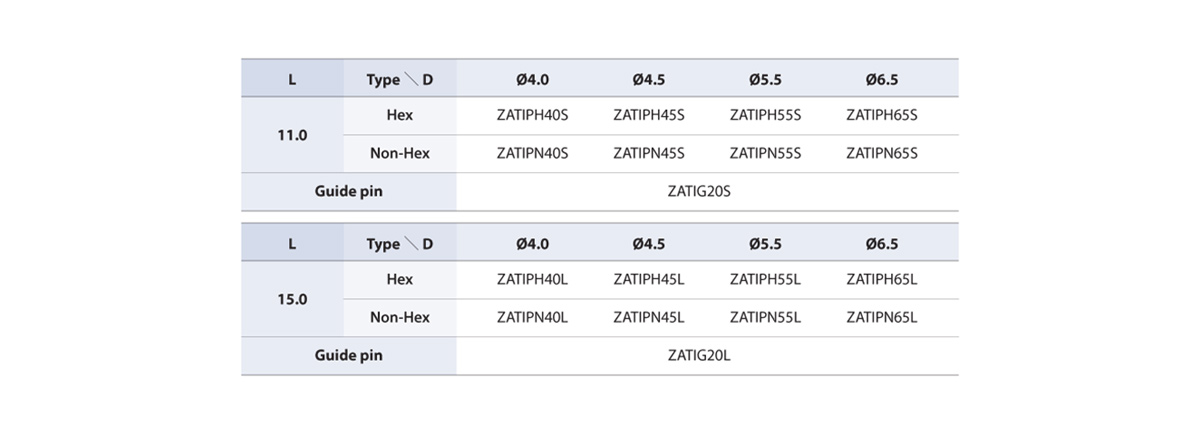Click the ZATIPH45L cell
Screen dimensions: 1200x425
point(649,279)
